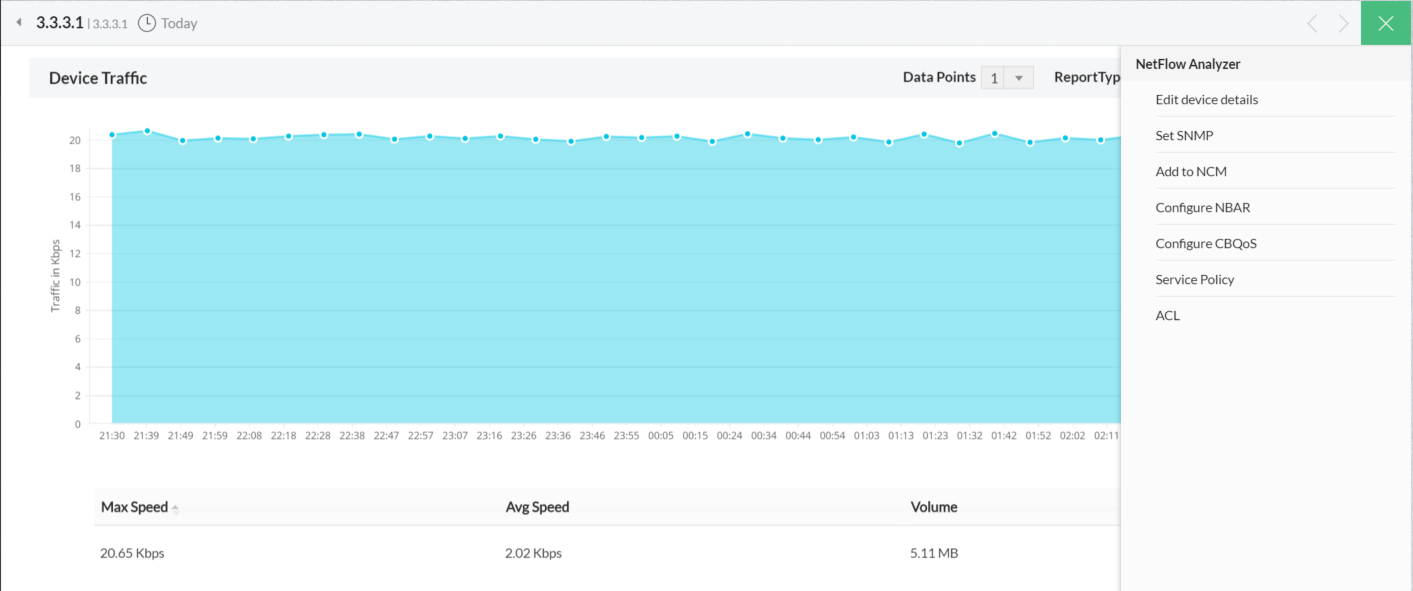The width and height of the screenshot is (1413, 591).
Task: Select Add to NCM option
Action: point(1190,172)
